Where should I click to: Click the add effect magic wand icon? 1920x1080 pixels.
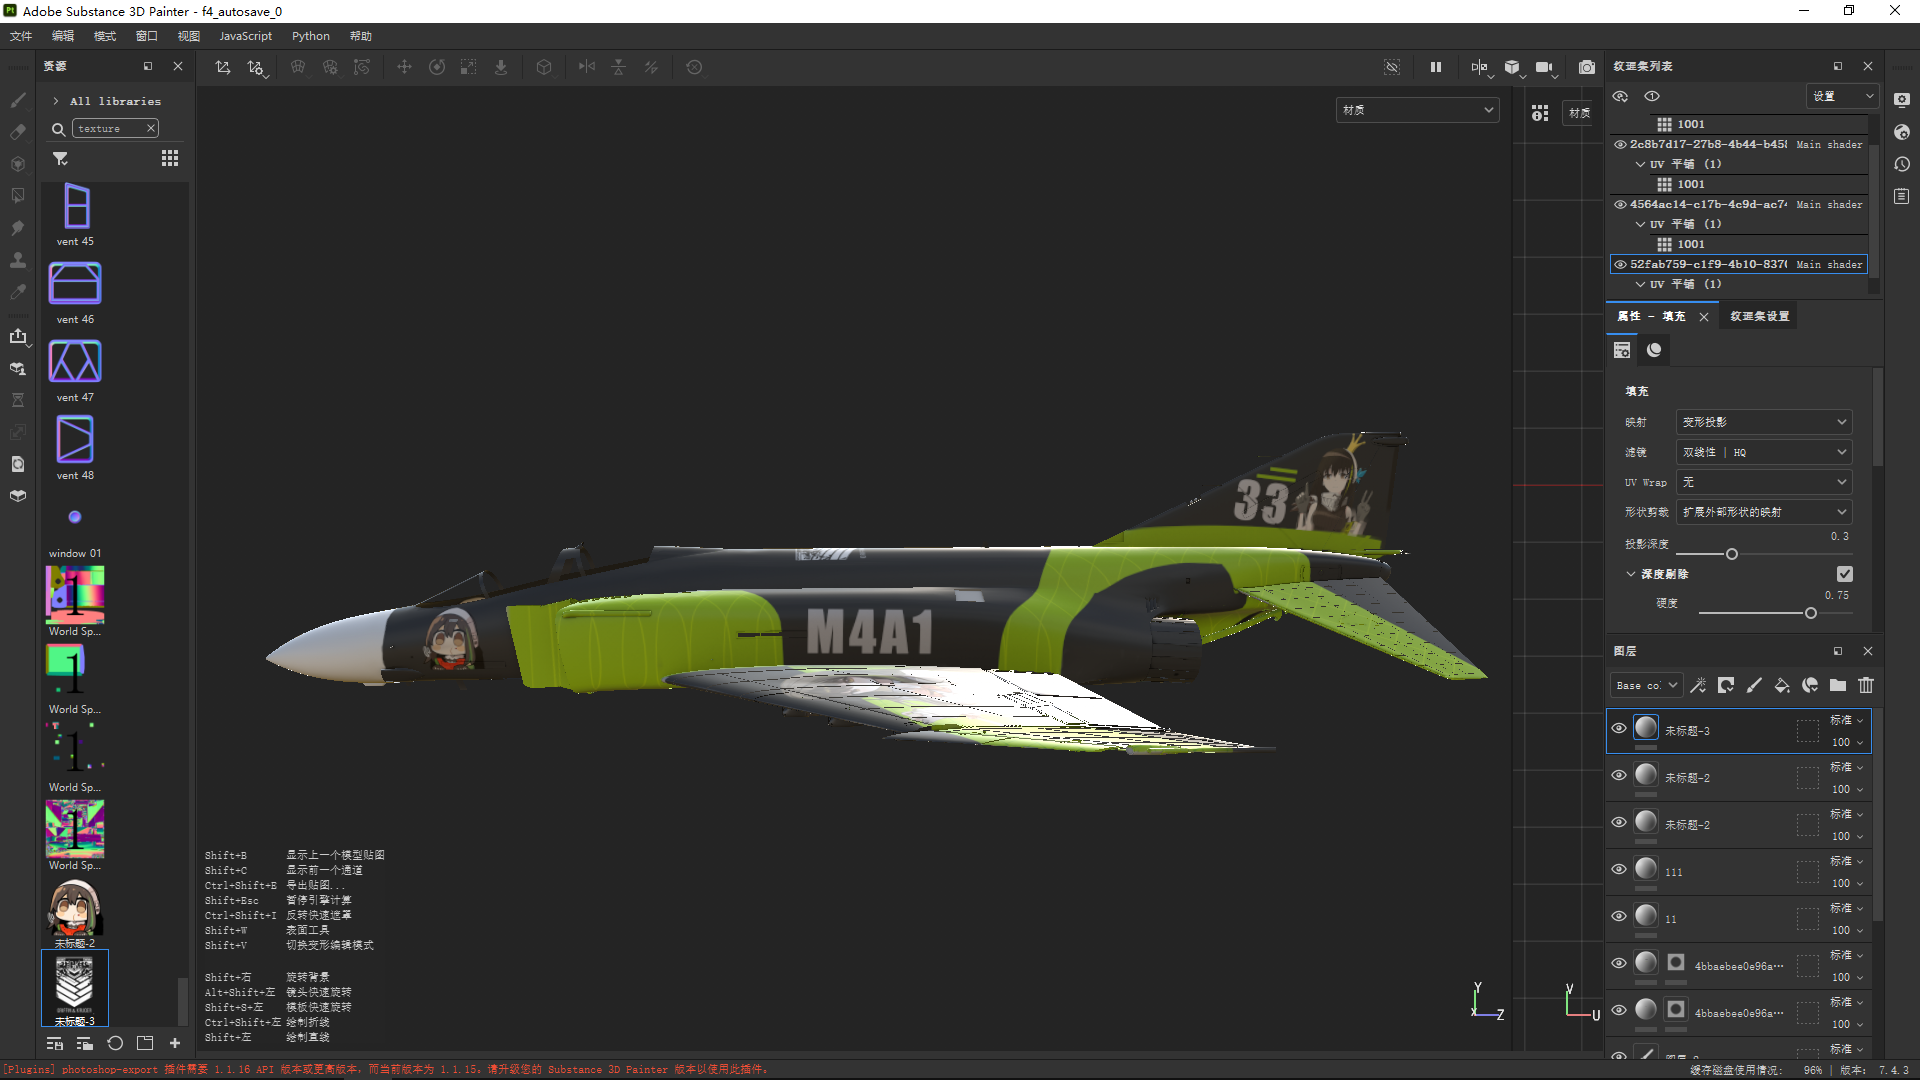coord(1698,686)
